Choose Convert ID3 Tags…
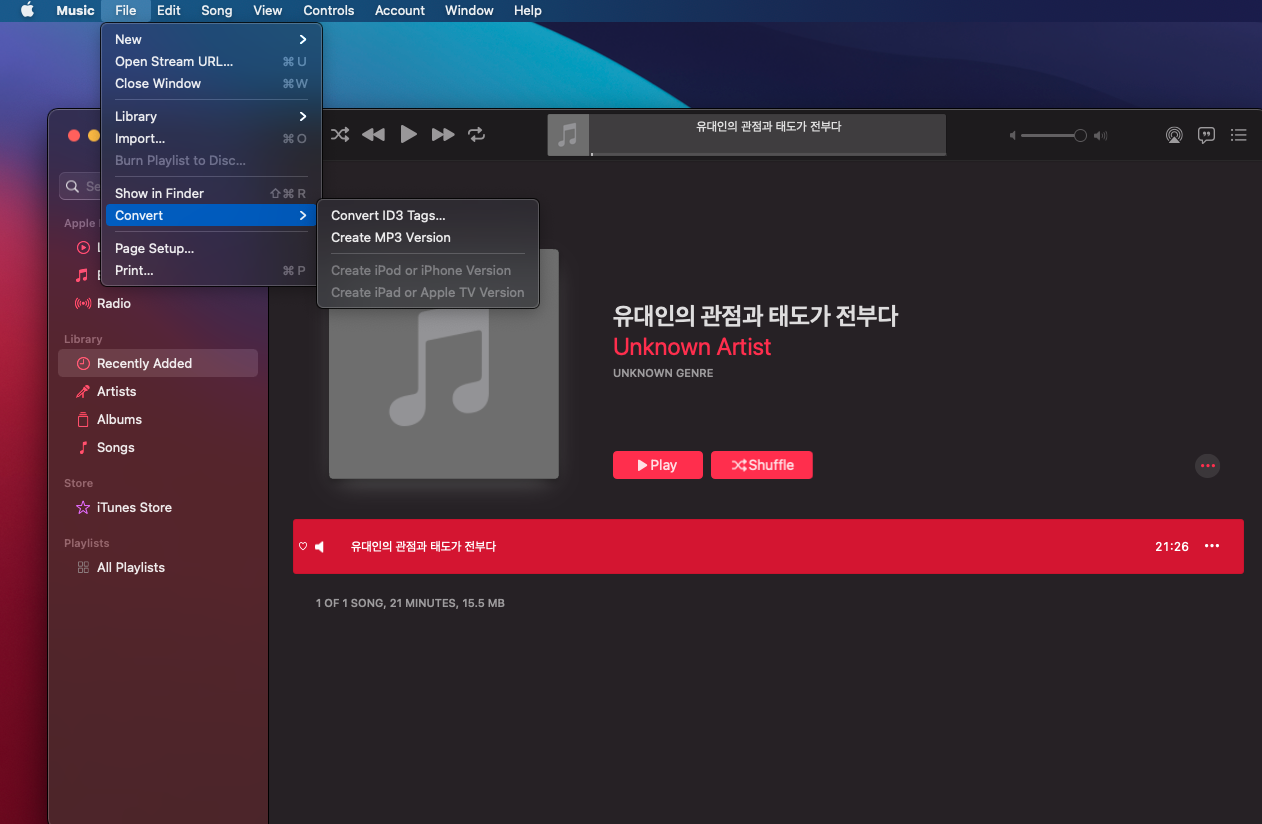 click(428, 215)
